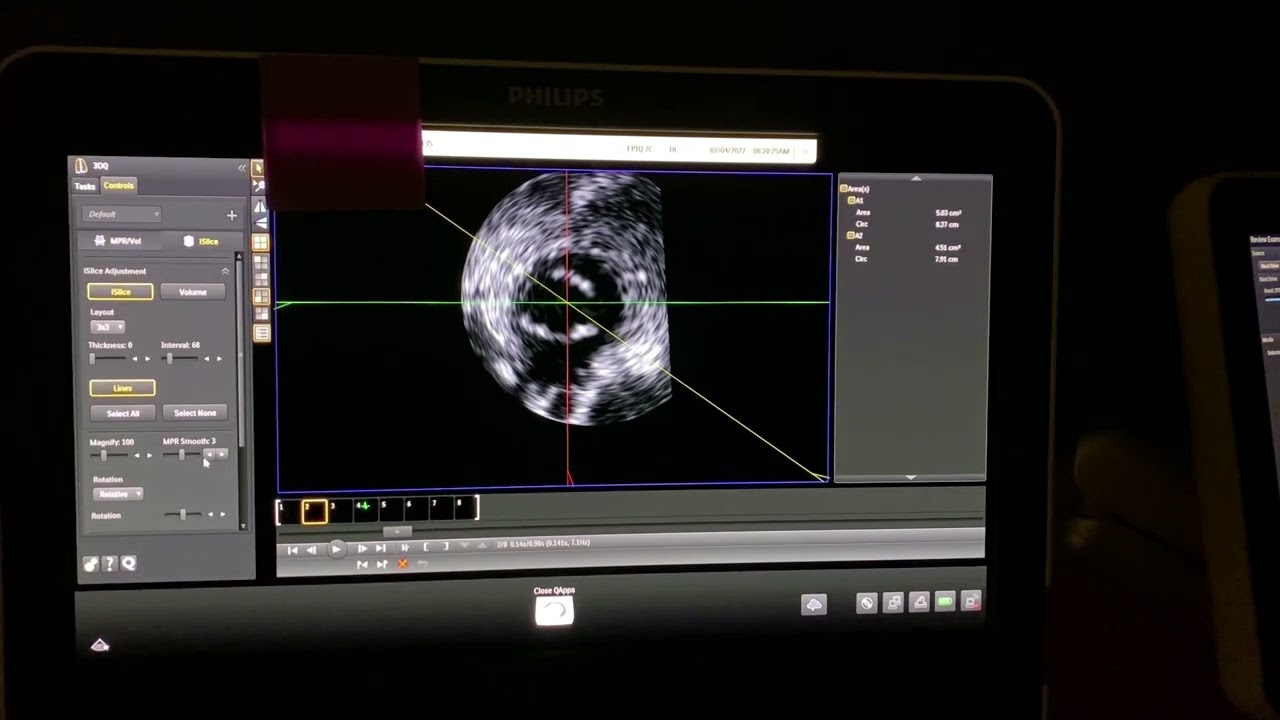This screenshot has height=720, width=1280.
Task: Step back one frame
Action: 311,550
